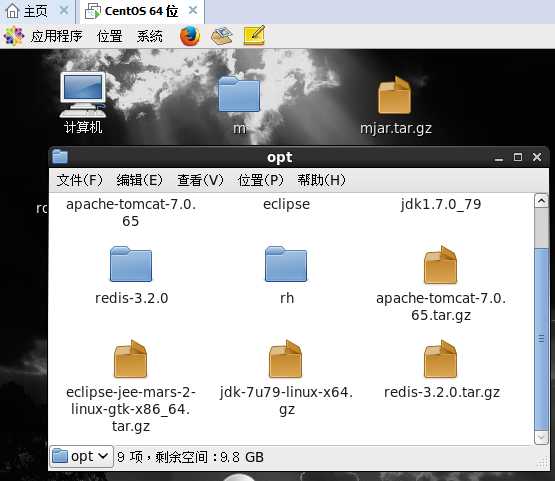Image resolution: width=555 pixels, height=481 pixels.
Task: Select the jdk1.7.0_79 folder label
Action: pos(441,205)
